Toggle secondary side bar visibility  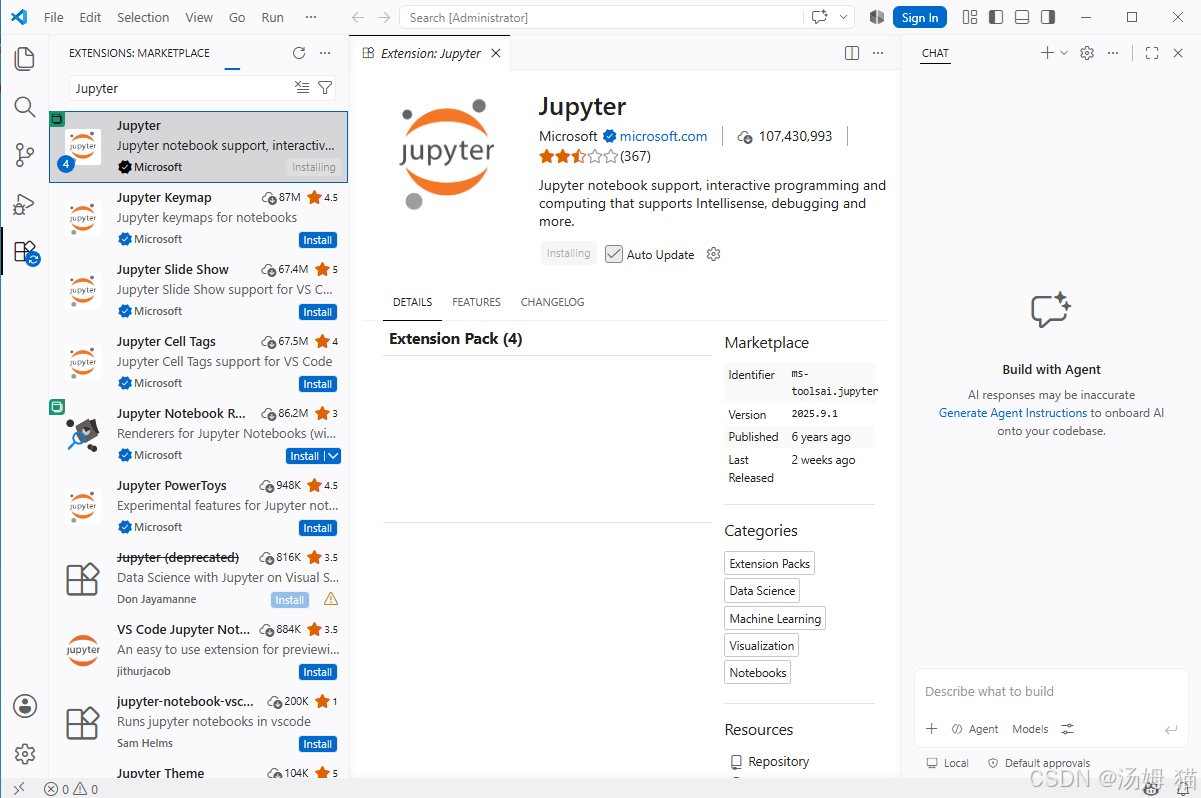click(x=1047, y=17)
